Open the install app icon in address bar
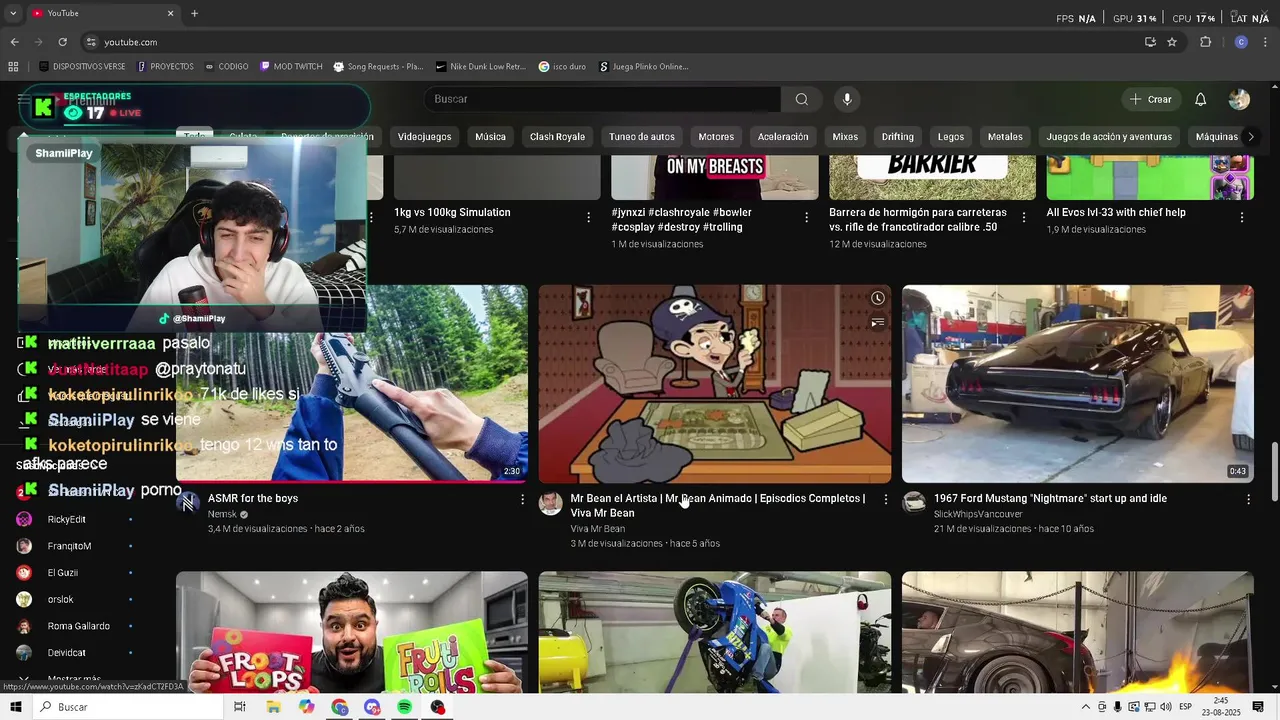 pyautogui.click(x=1150, y=42)
